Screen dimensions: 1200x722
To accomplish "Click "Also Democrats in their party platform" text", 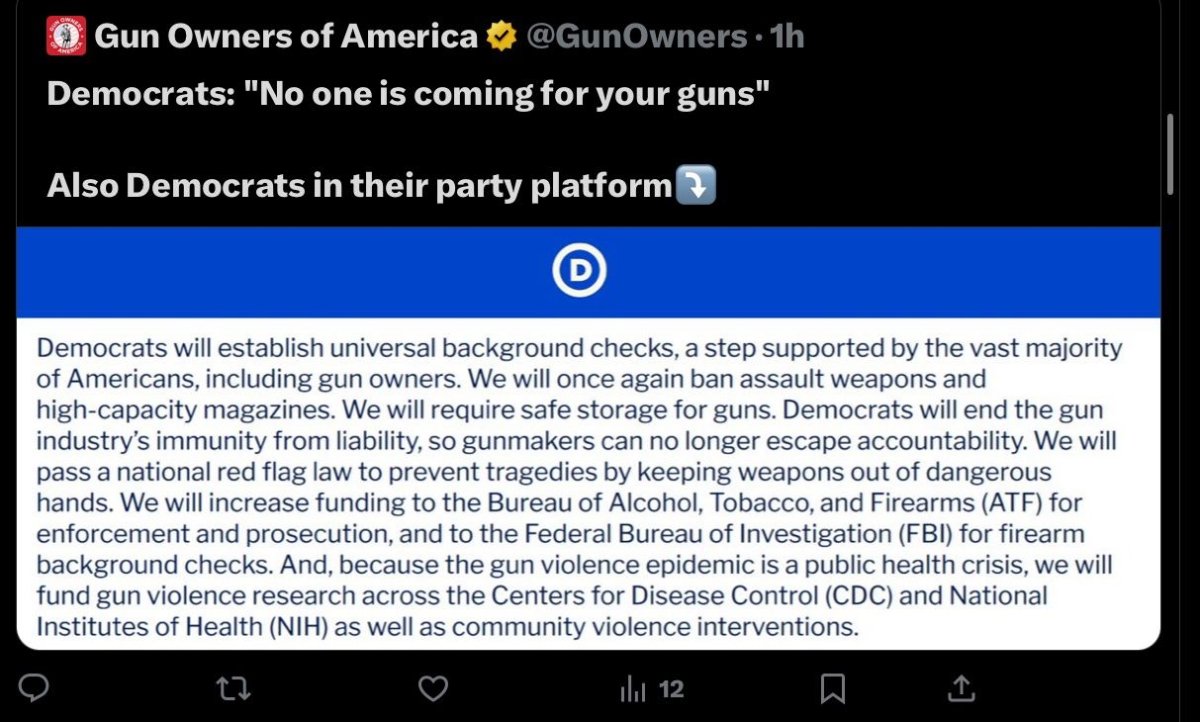I will [x=360, y=186].
